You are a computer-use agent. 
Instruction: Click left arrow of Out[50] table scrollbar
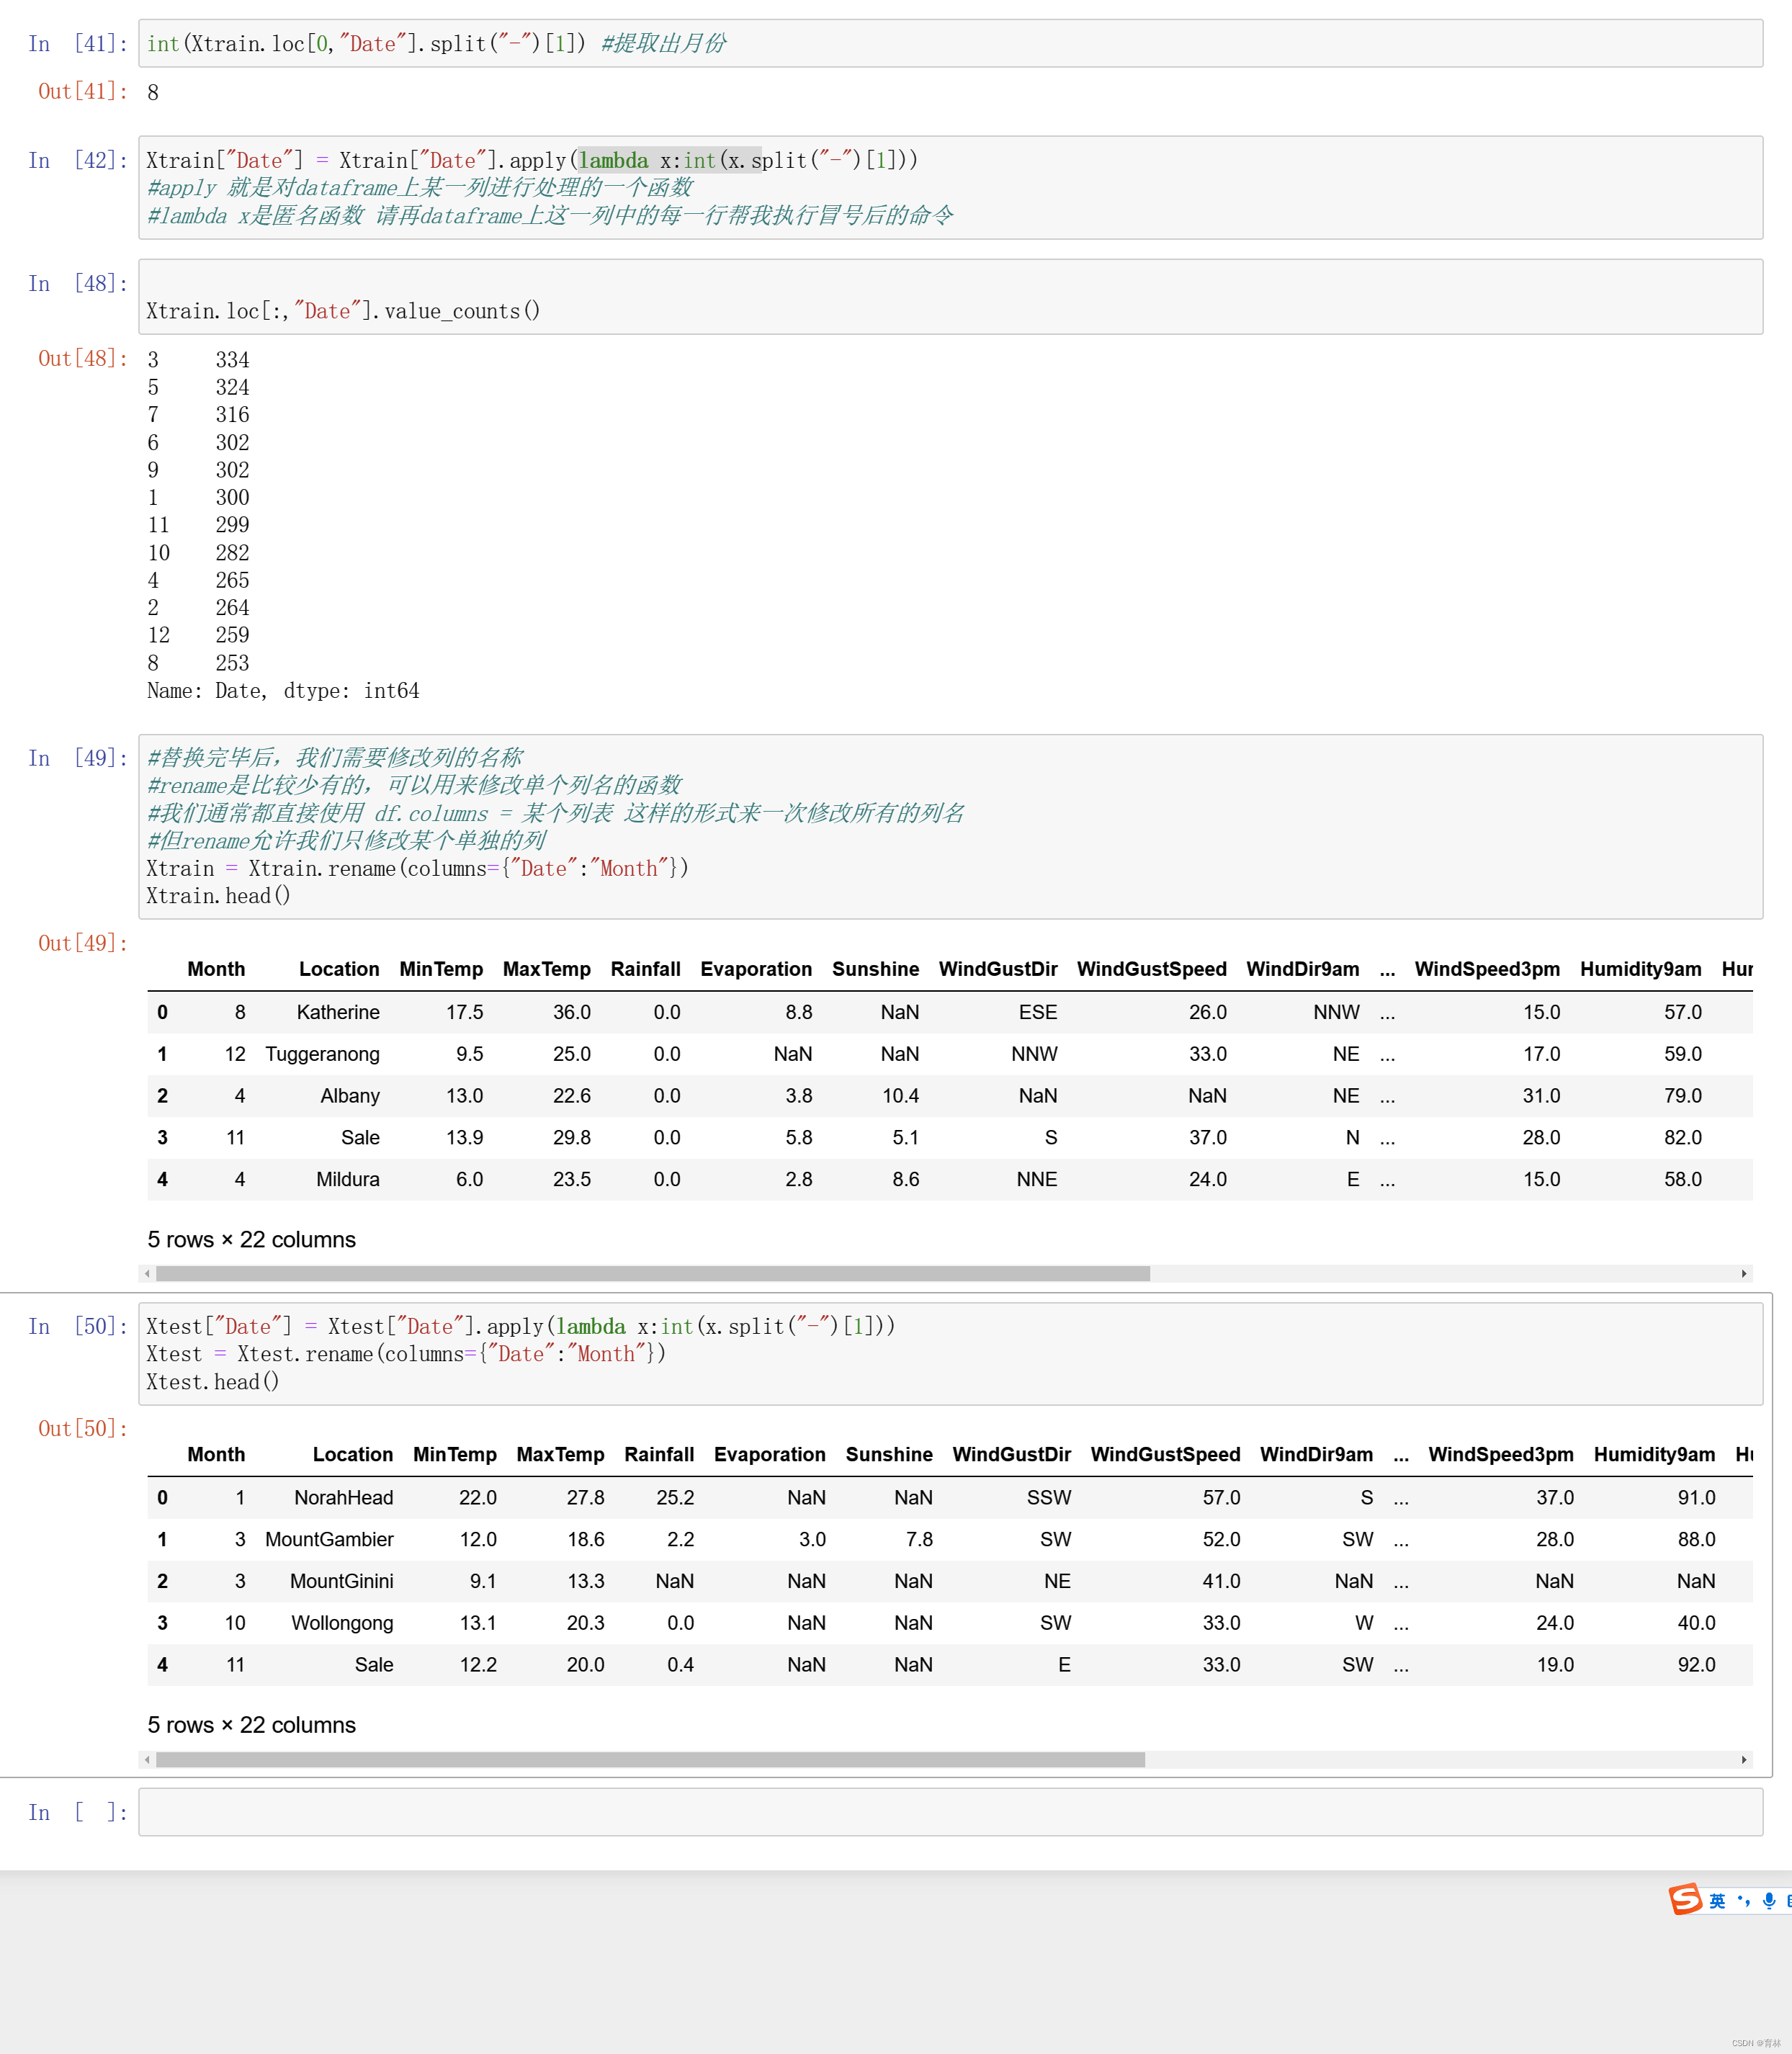[x=148, y=1760]
